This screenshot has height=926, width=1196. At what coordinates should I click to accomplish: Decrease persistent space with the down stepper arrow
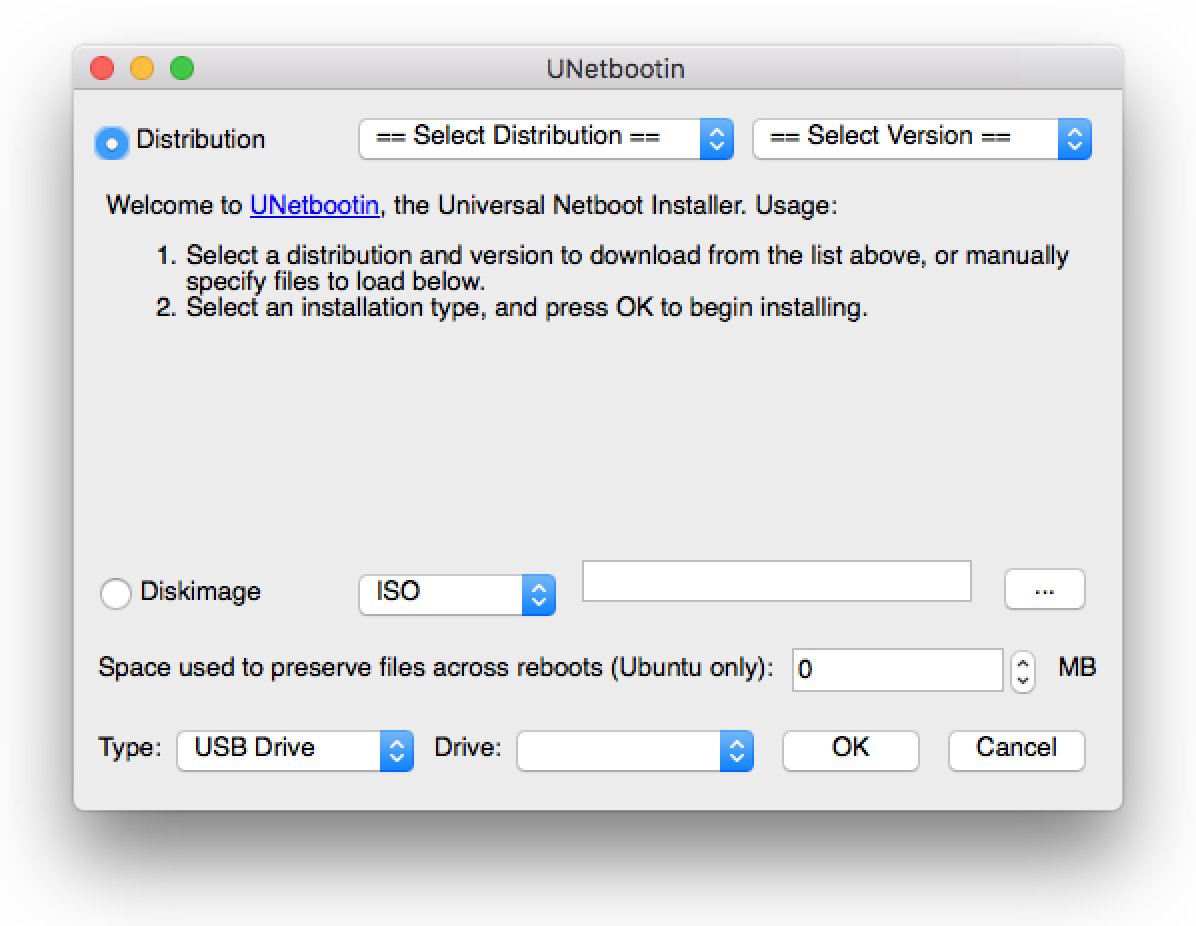pos(1023,681)
